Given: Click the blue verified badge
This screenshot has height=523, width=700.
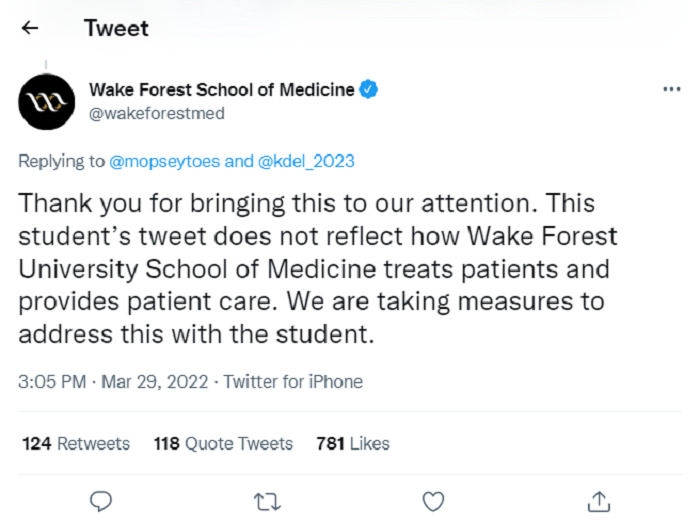Looking at the screenshot, I should click(x=369, y=89).
